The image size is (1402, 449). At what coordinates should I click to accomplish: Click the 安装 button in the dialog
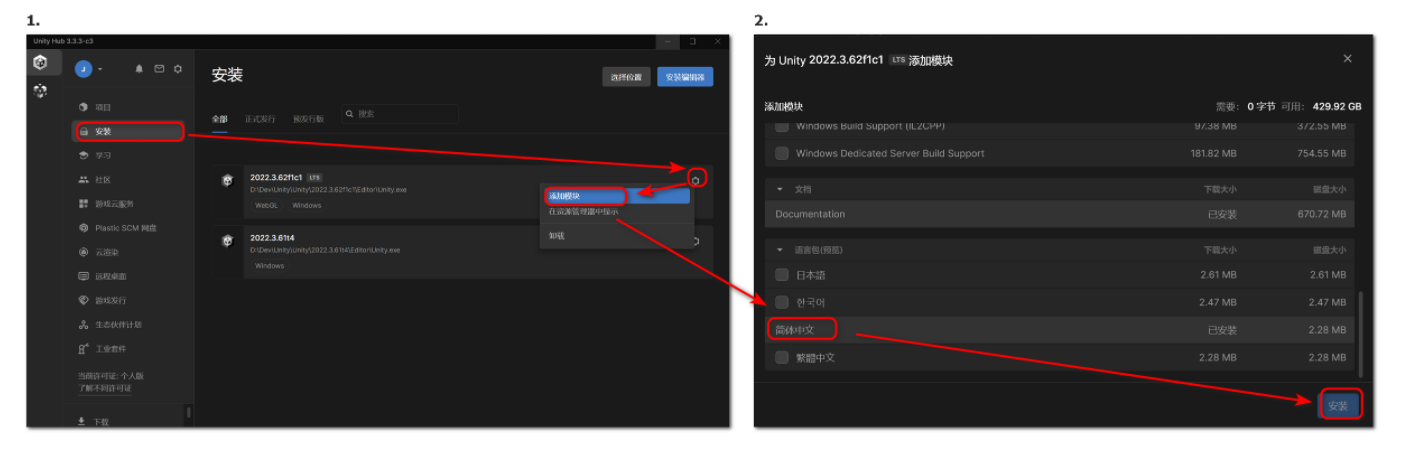point(1338,405)
